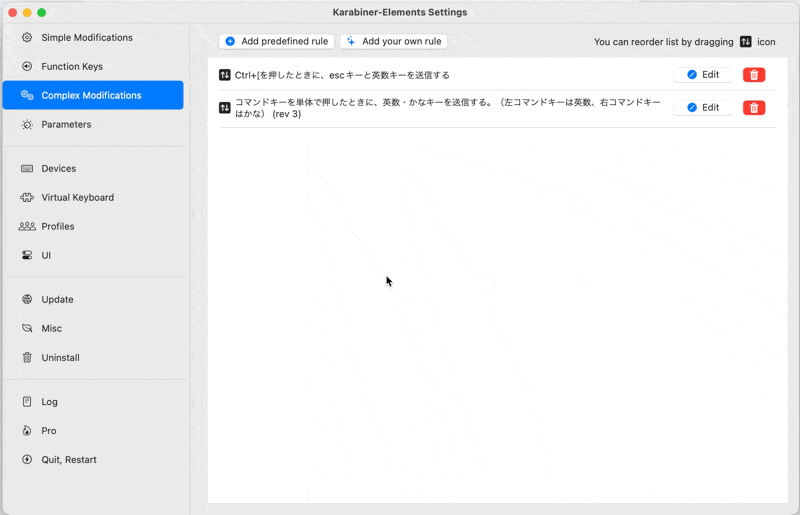Click the UI switch icon
The height and width of the screenshot is (515, 800).
pos(27,255)
